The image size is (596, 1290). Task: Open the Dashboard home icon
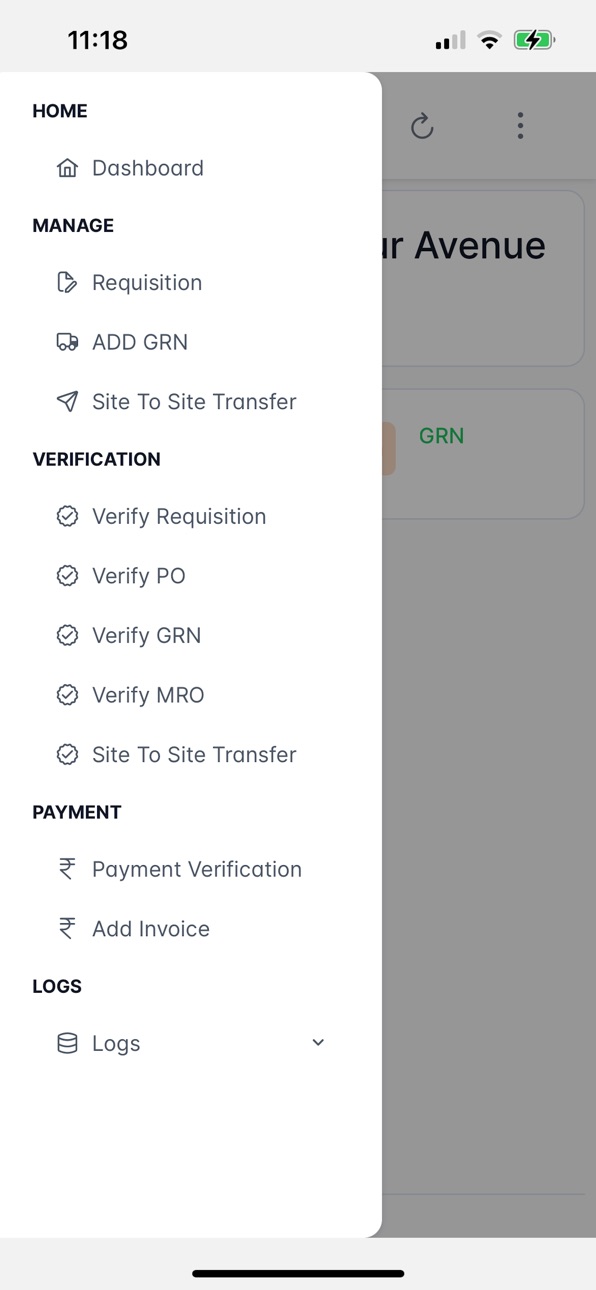[67, 168]
